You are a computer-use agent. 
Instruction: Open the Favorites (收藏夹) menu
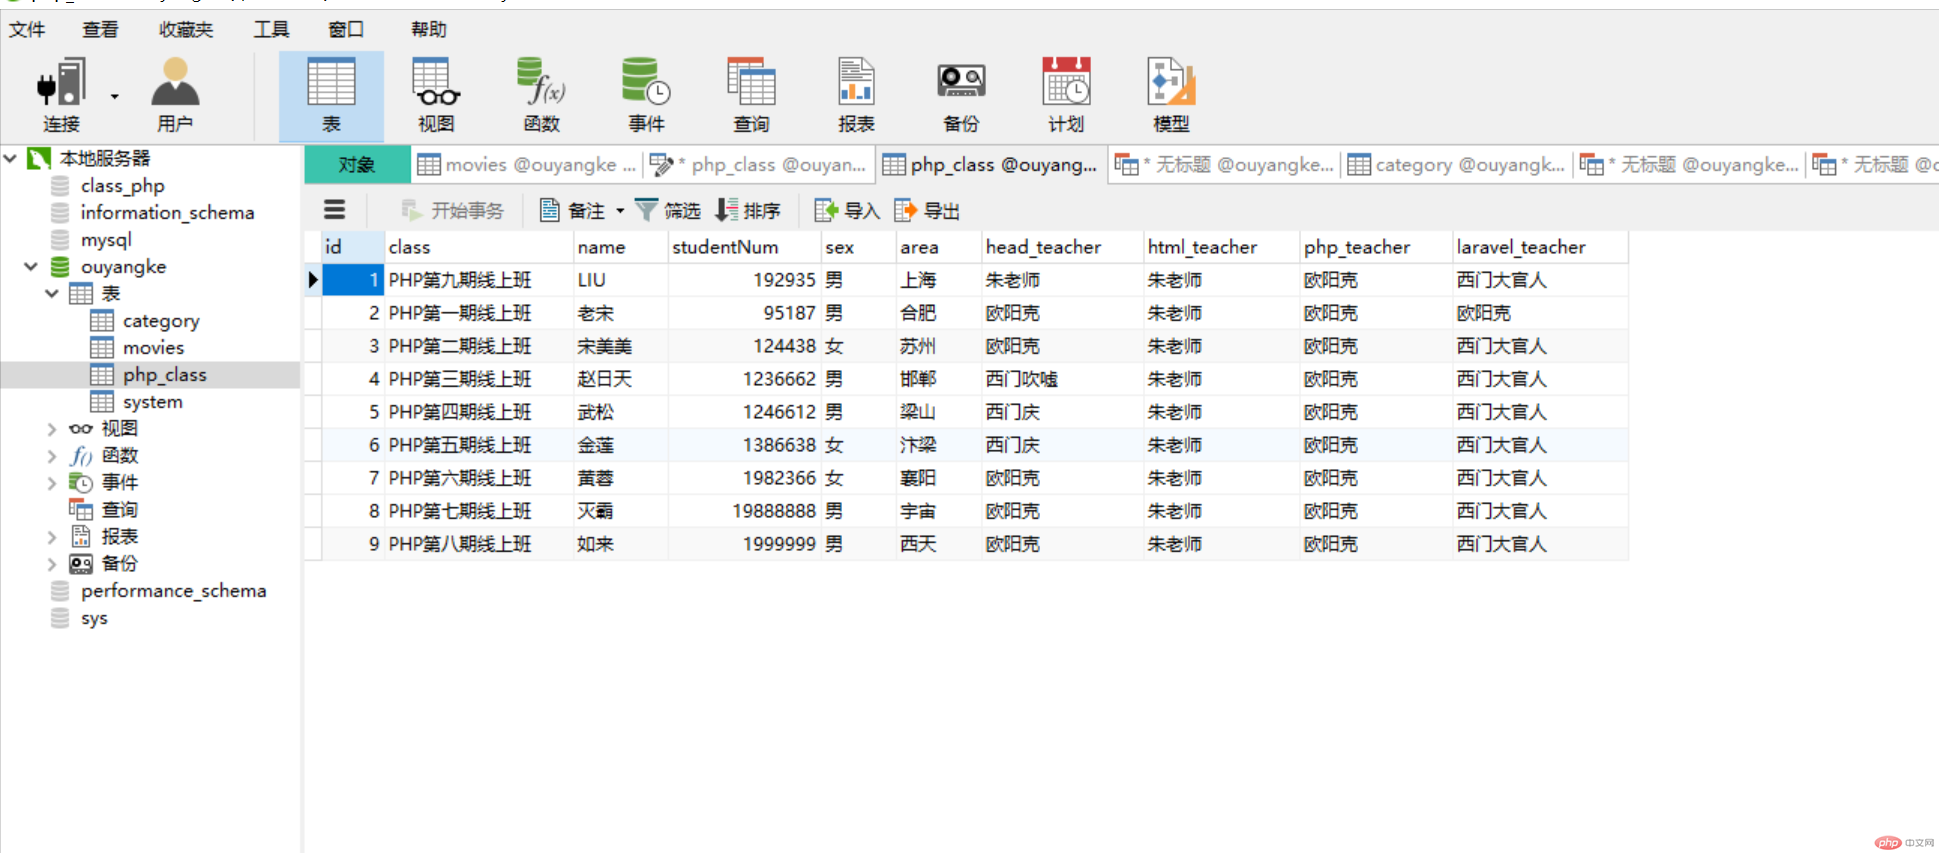(186, 29)
